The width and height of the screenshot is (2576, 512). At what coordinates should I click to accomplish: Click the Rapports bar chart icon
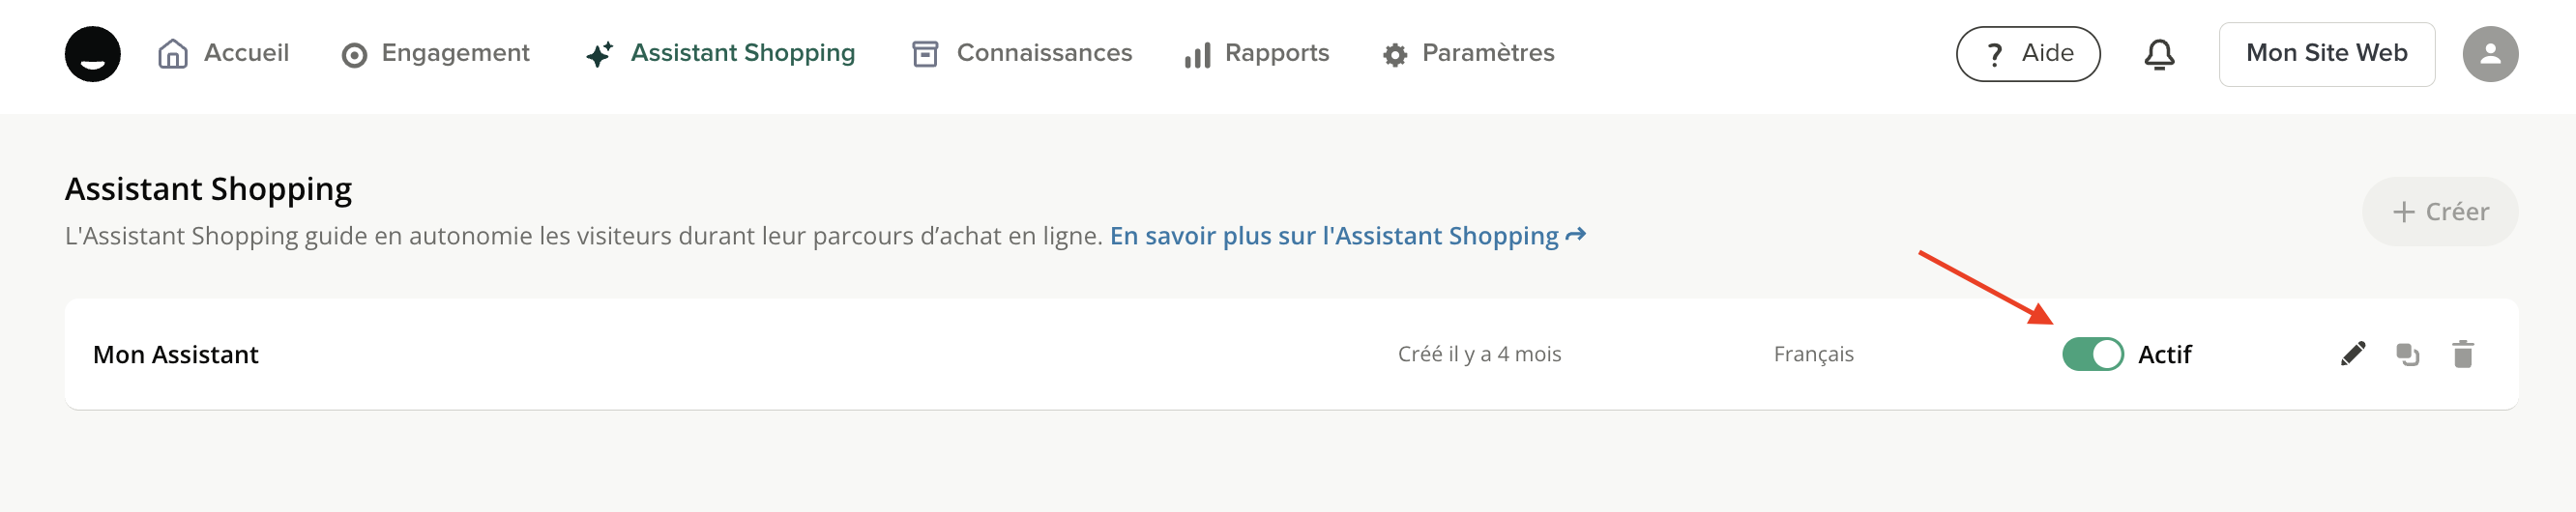(1197, 55)
